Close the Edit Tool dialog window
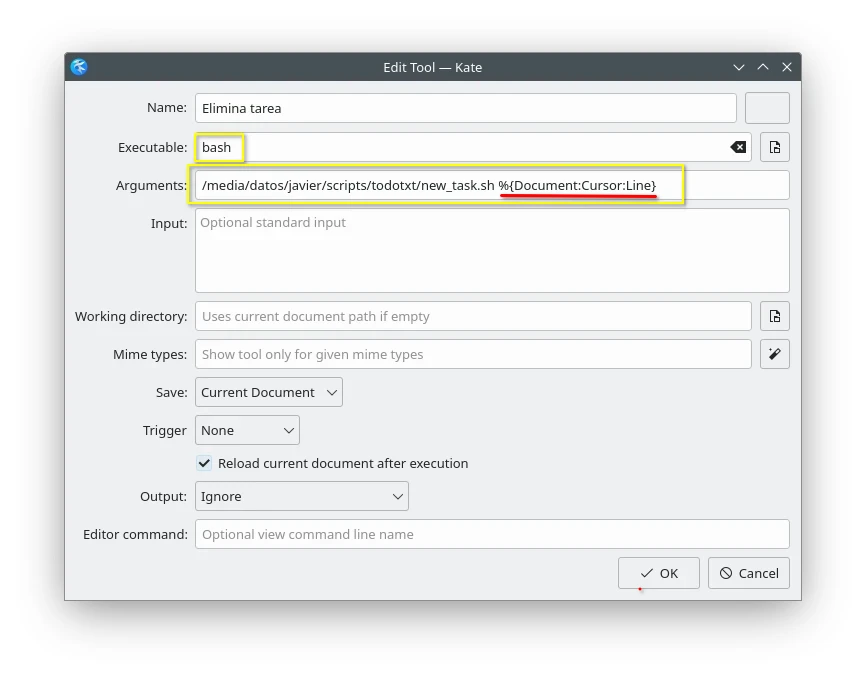 point(787,67)
